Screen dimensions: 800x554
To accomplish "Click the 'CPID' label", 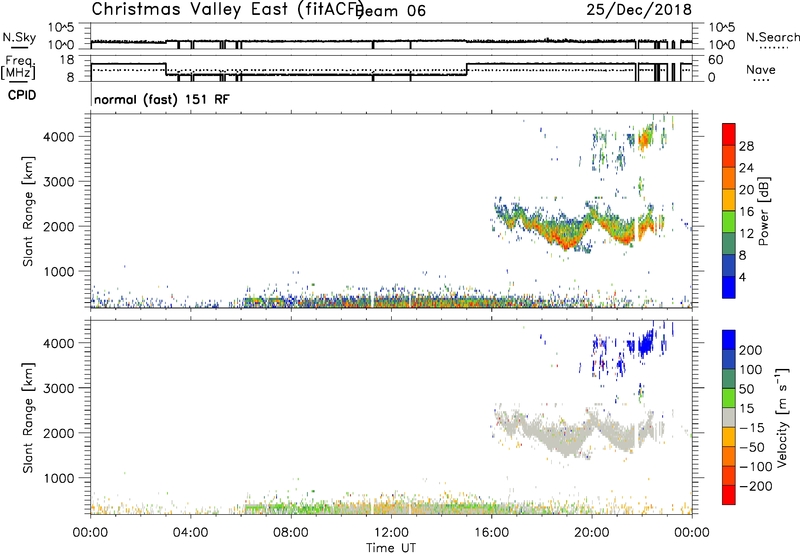I will tap(22, 95).
